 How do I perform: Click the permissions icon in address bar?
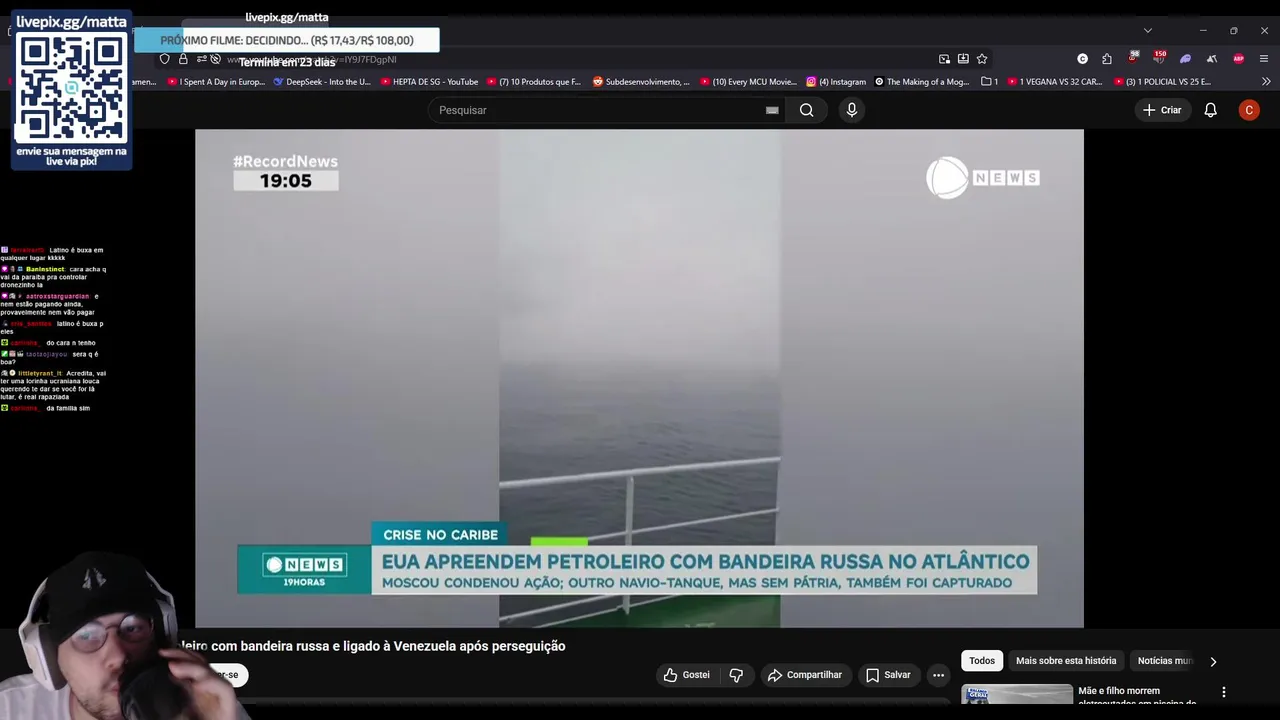tap(201, 59)
